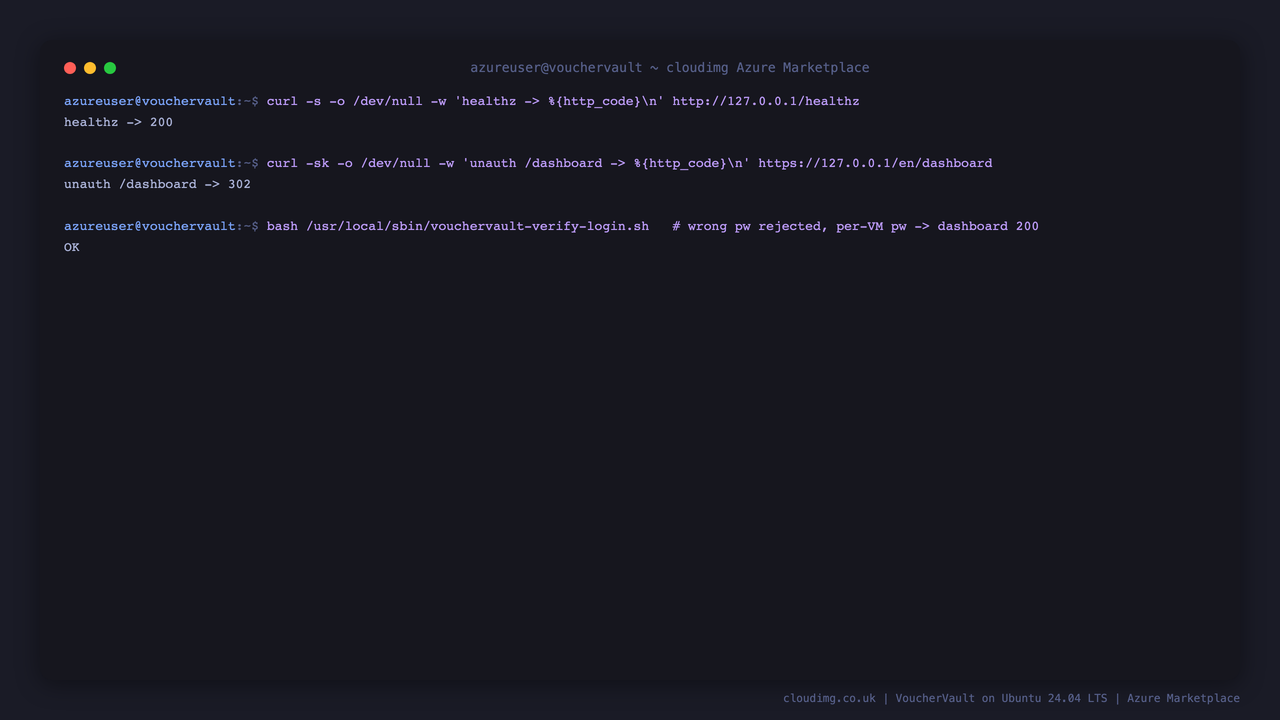Click the format string 'healthz -> %{http_code}\n'

(559, 101)
